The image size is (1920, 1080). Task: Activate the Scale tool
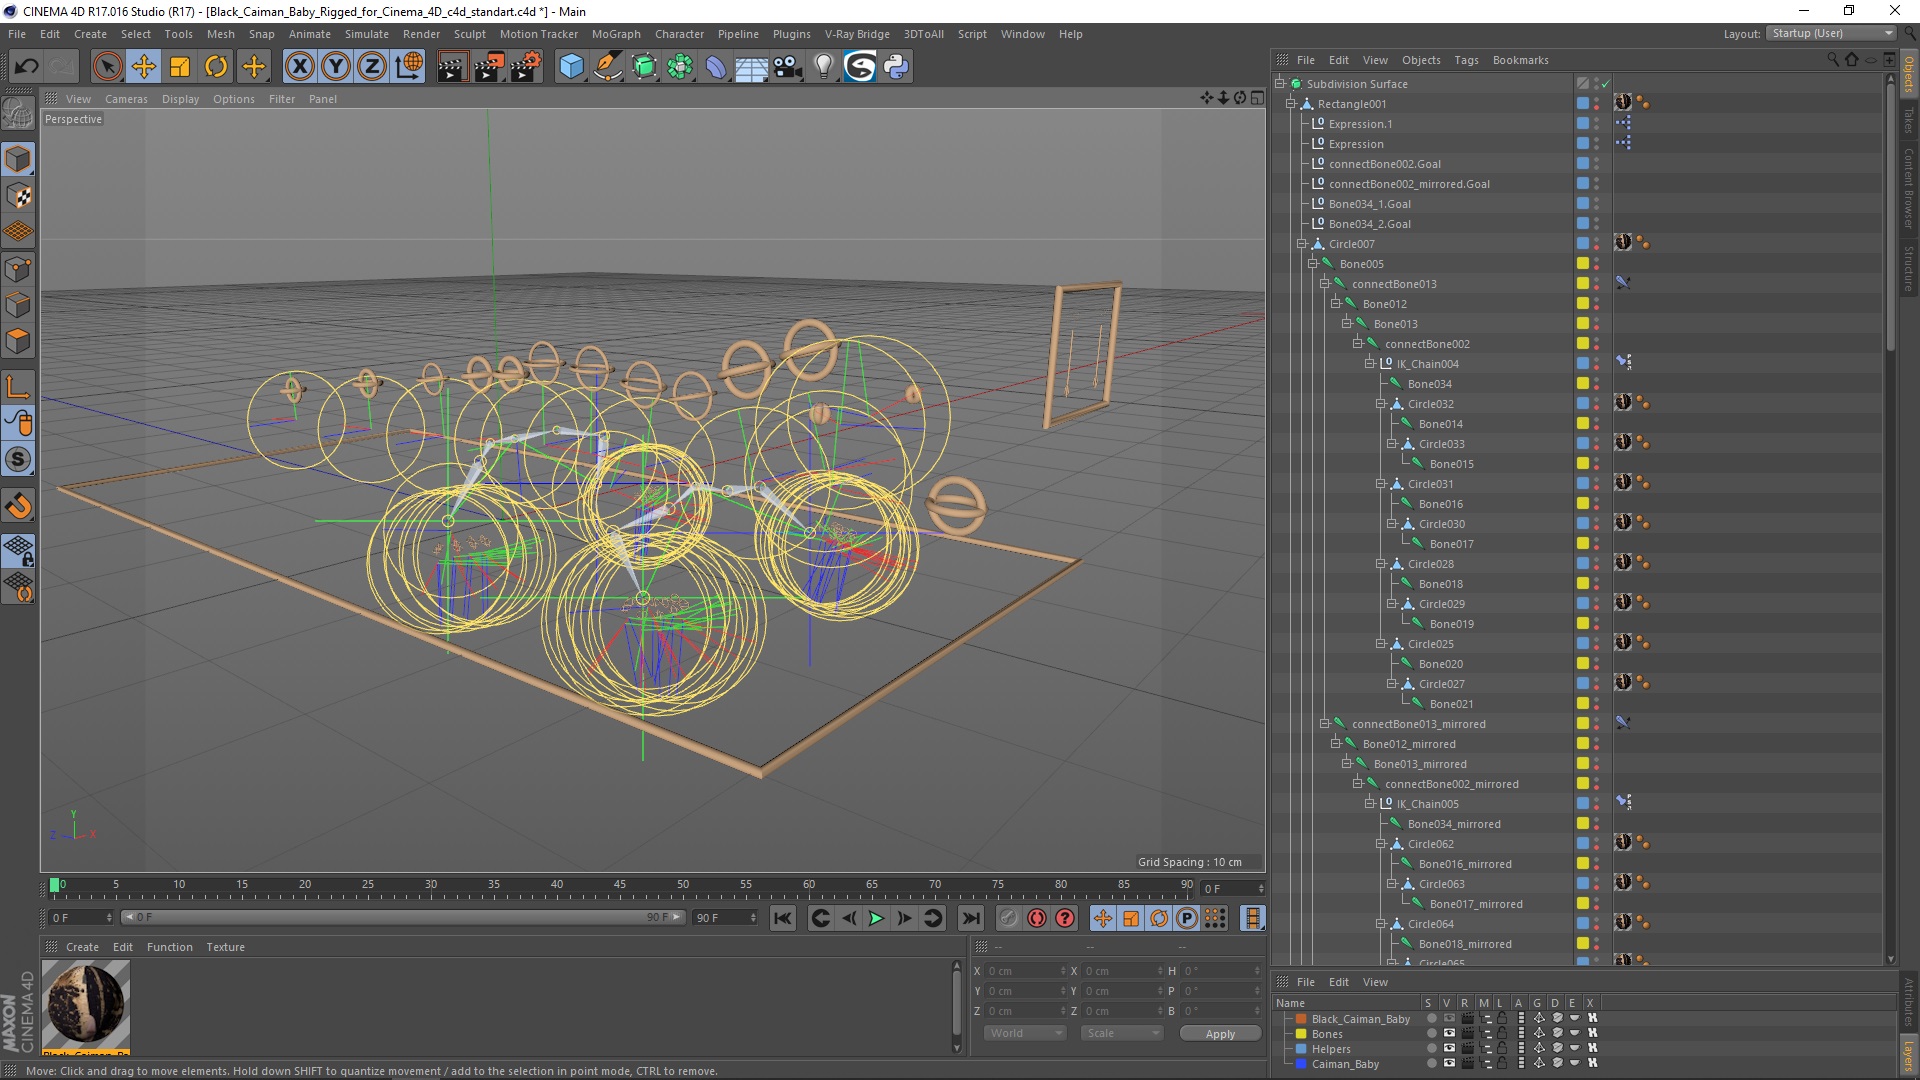pyautogui.click(x=180, y=67)
